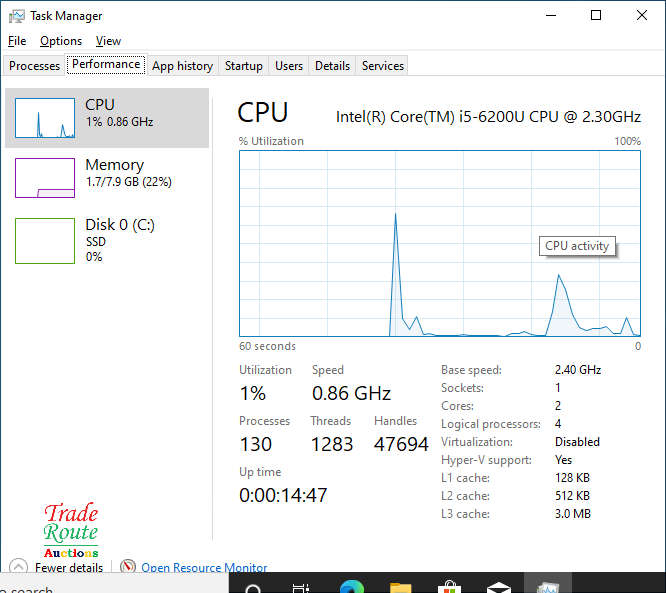The width and height of the screenshot is (666, 593).
Task: Select the Disk 0 (C:) thumbnail
Action: point(45,240)
